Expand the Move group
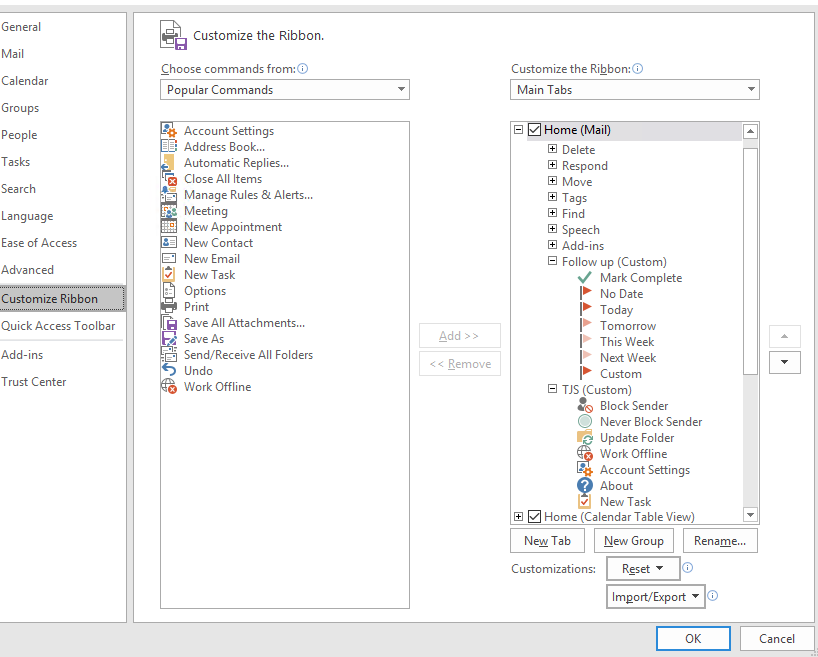This screenshot has height=657, width=818. click(552, 181)
